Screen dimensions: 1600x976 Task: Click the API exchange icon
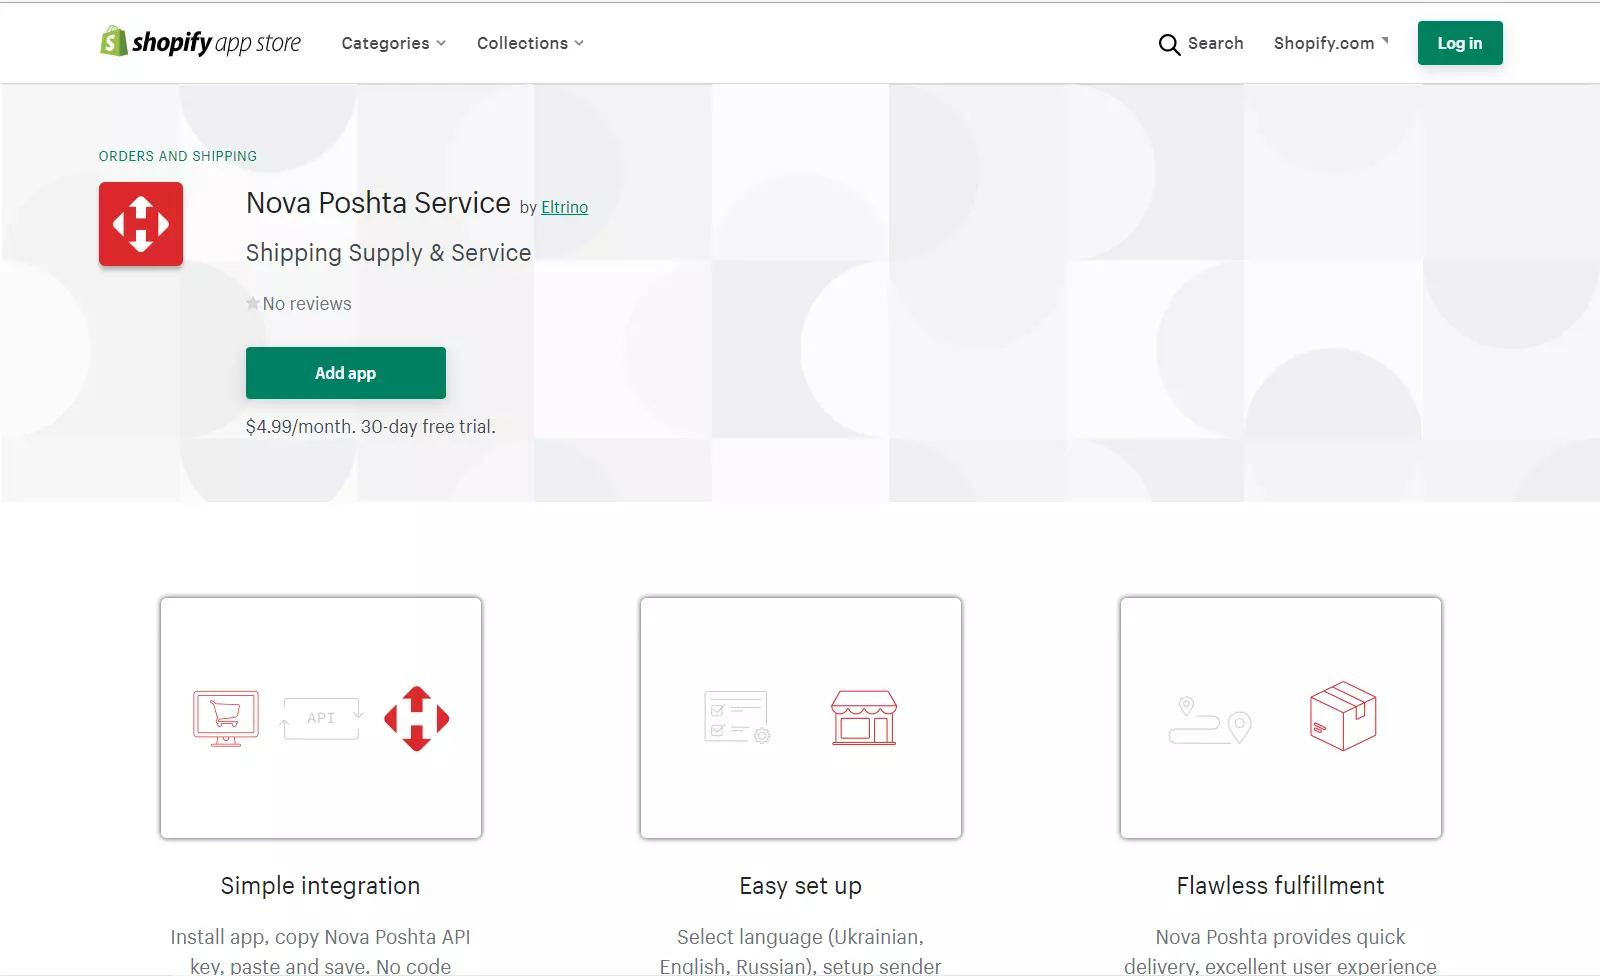click(x=321, y=718)
